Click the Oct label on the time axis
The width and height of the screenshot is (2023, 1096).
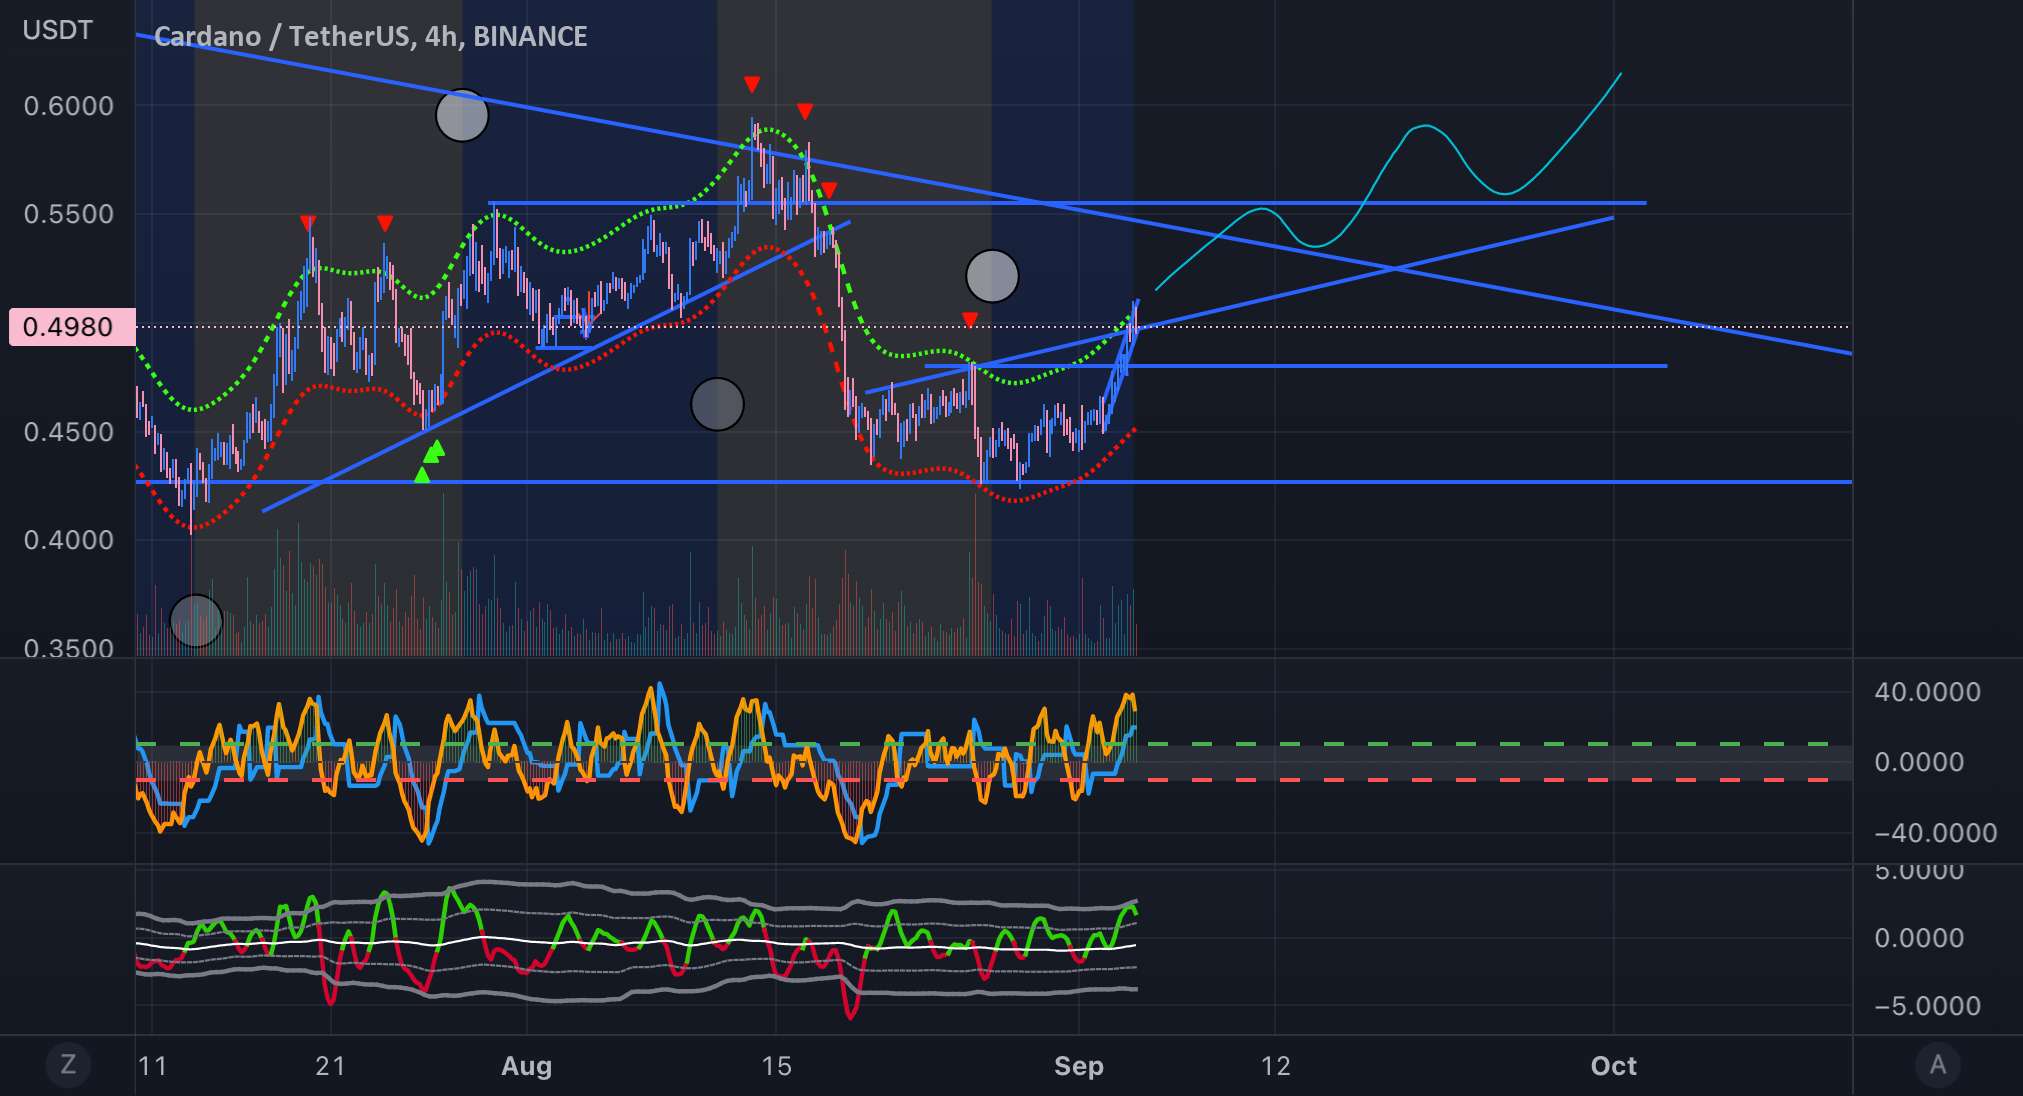1614,1066
